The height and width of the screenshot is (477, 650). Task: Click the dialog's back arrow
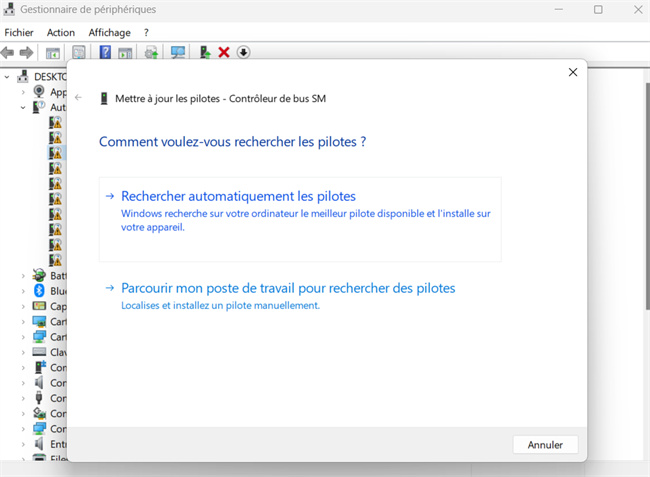coord(78,98)
